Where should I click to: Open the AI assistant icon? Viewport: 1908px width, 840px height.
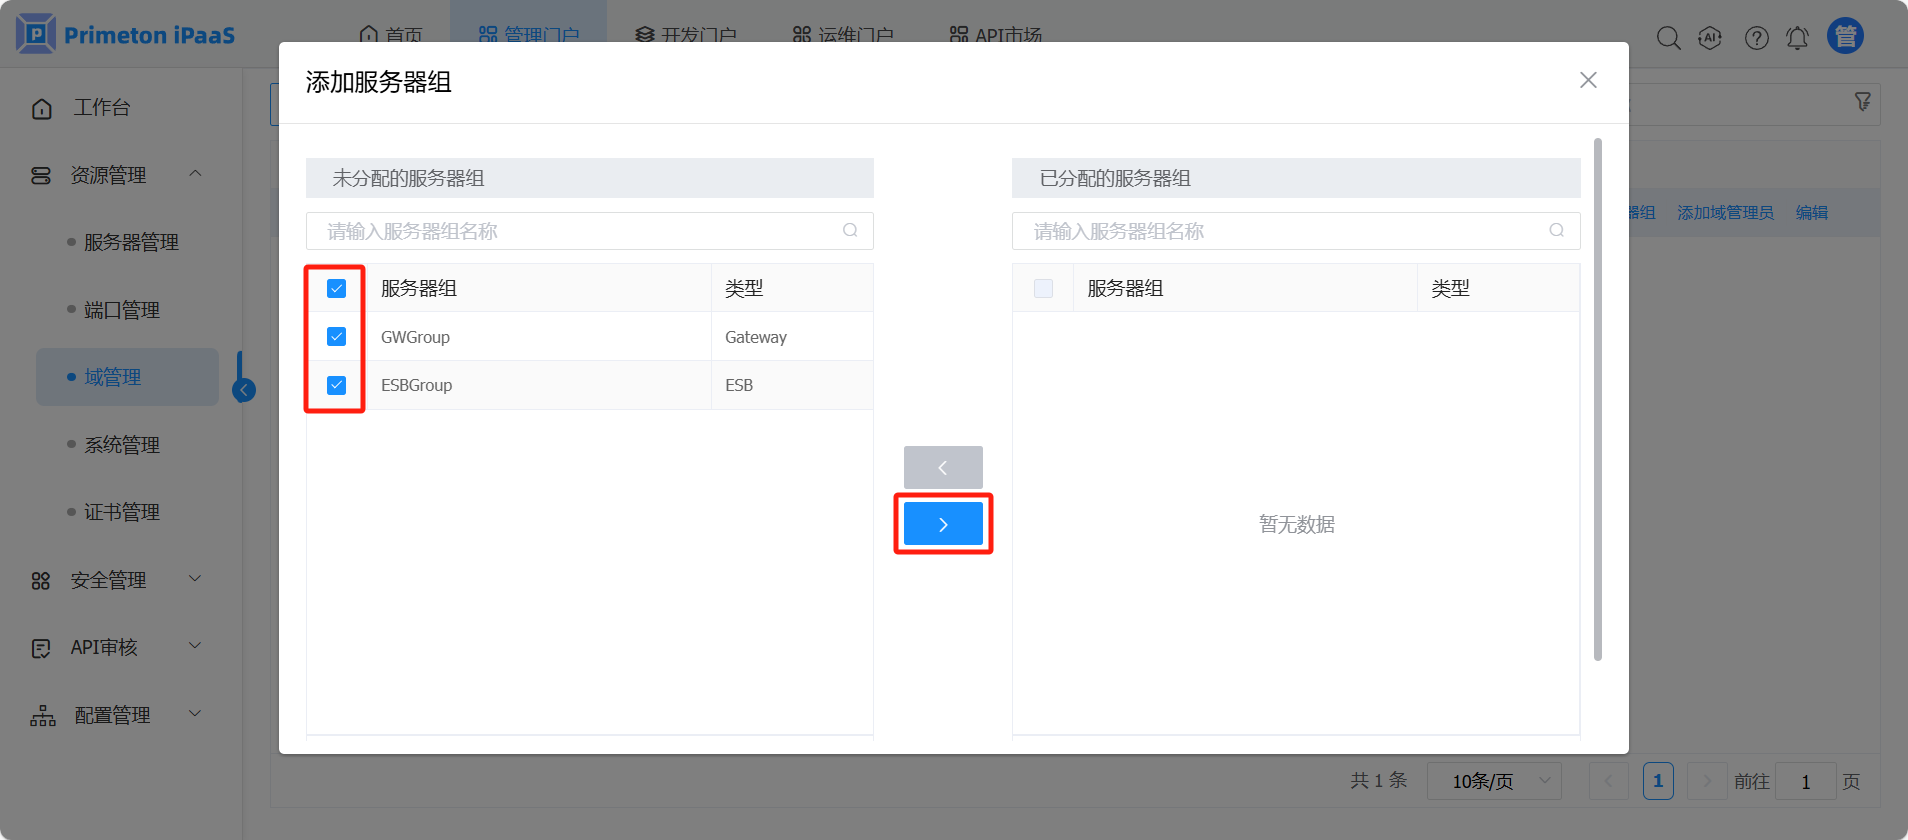pos(1710,38)
